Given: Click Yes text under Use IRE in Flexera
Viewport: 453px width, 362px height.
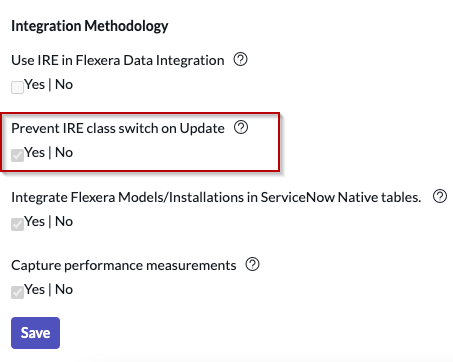Looking at the screenshot, I should [x=34, y=84].
